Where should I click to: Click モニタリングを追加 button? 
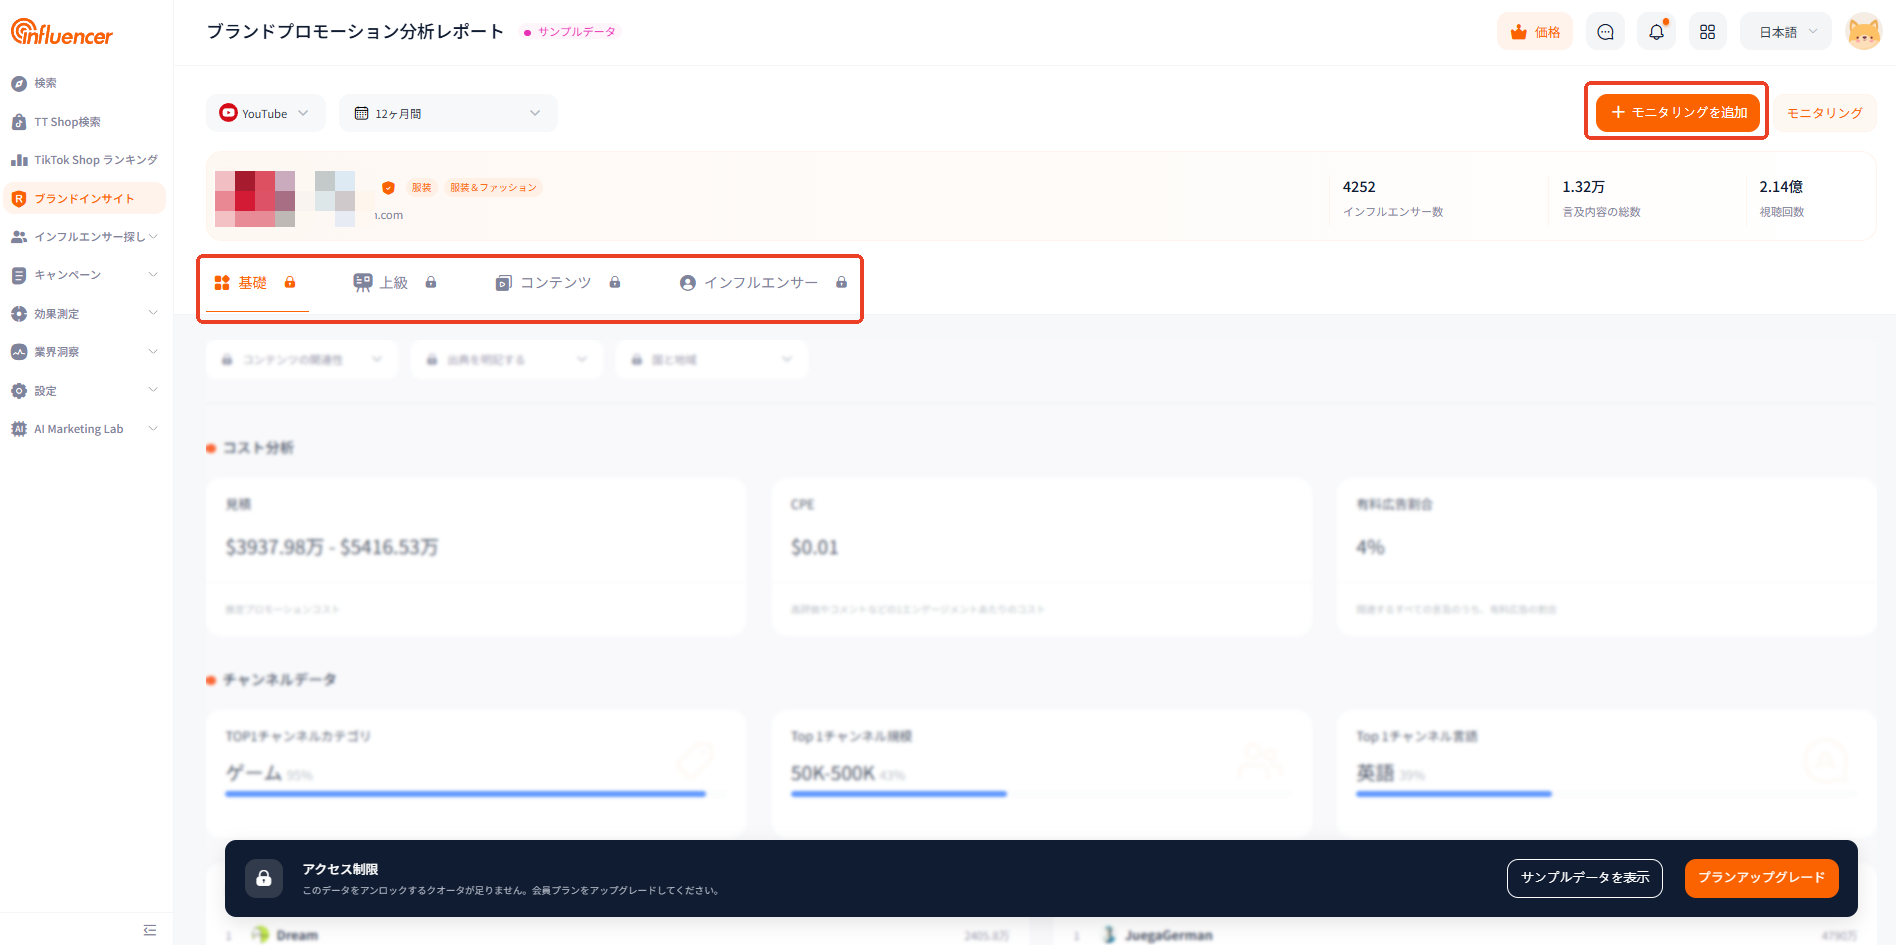click(1678, 112)
